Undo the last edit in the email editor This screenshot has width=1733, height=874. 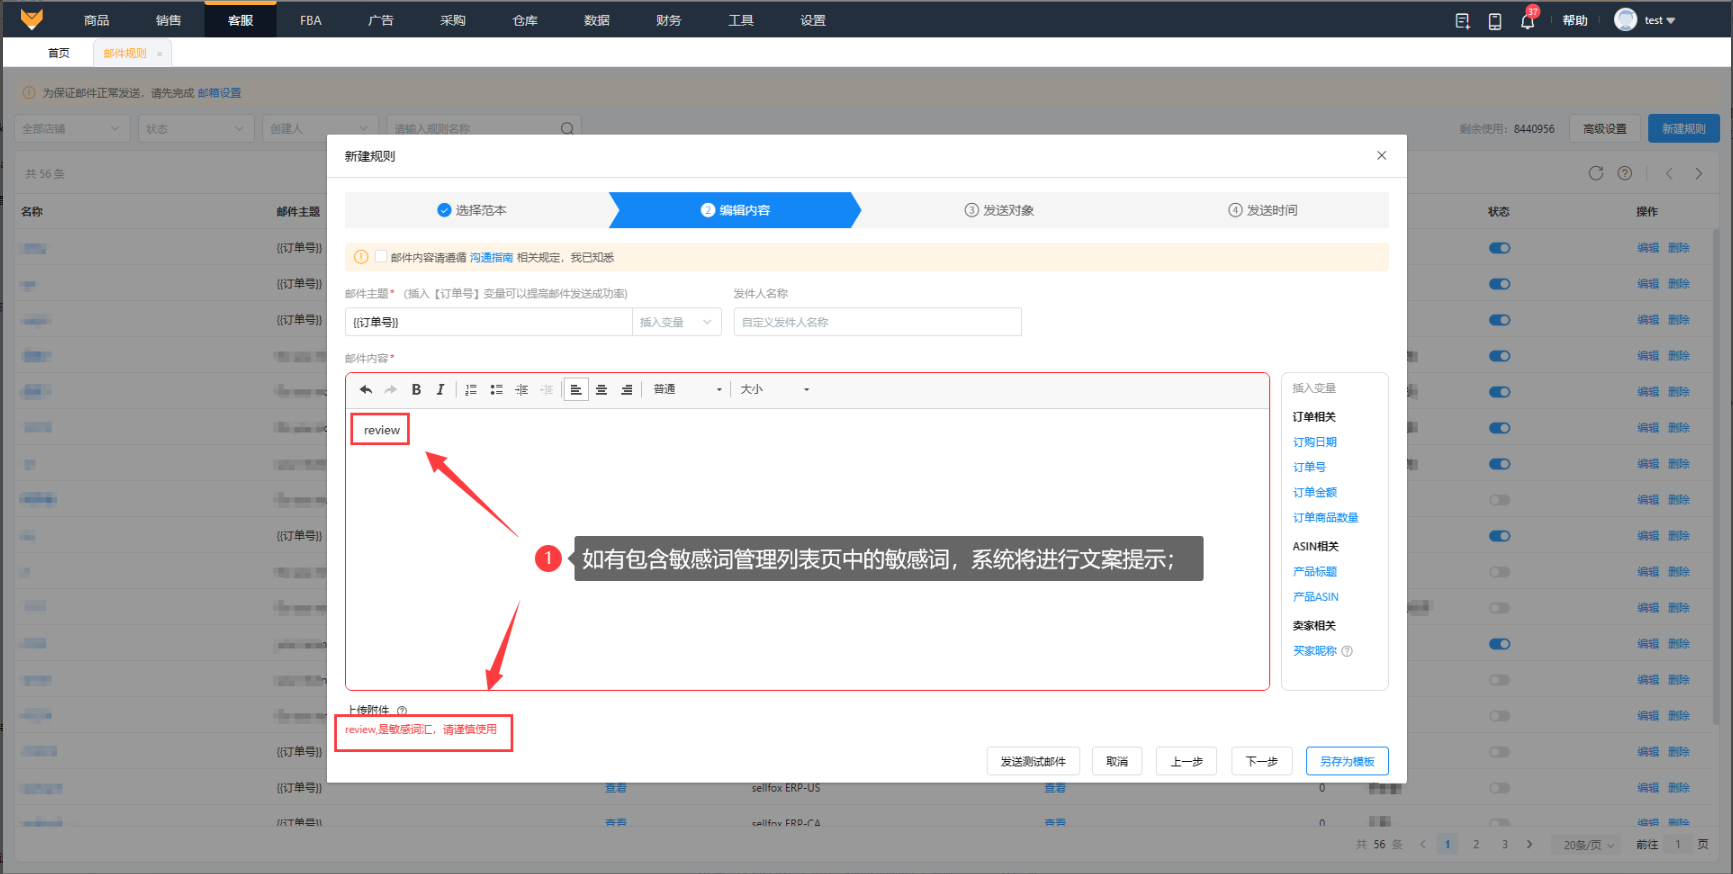pyautogui.click(x=366, y=390)
